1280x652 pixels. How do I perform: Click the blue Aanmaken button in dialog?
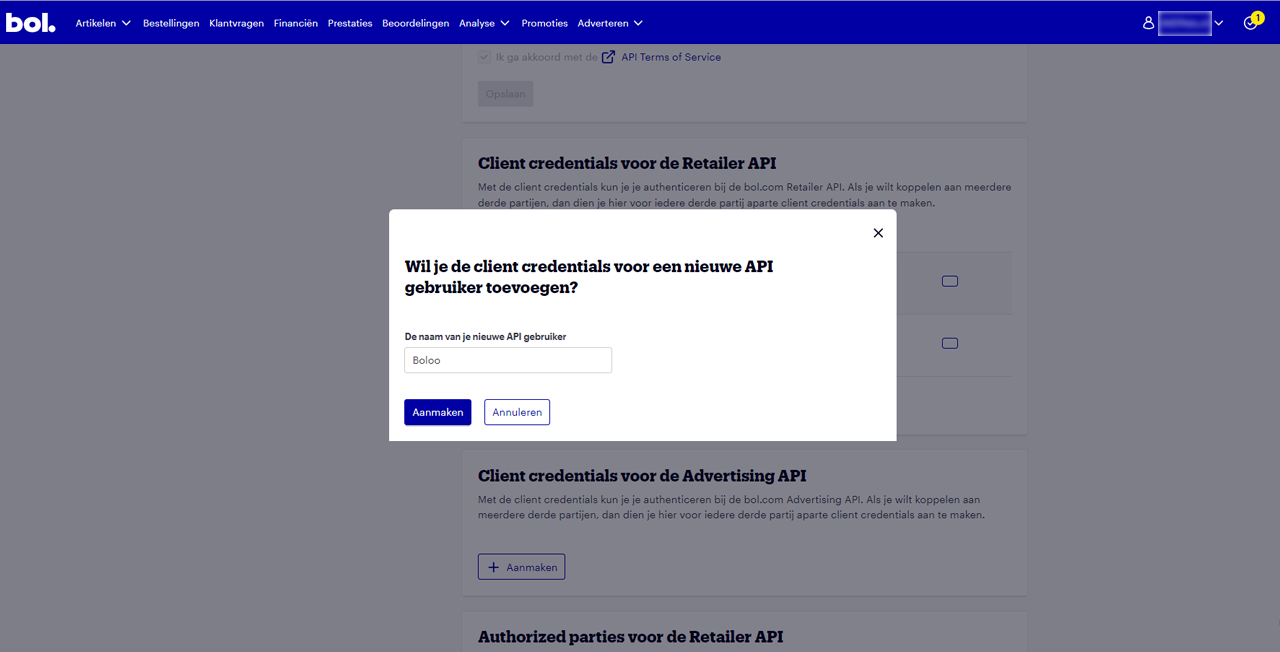tap(438, 412)
